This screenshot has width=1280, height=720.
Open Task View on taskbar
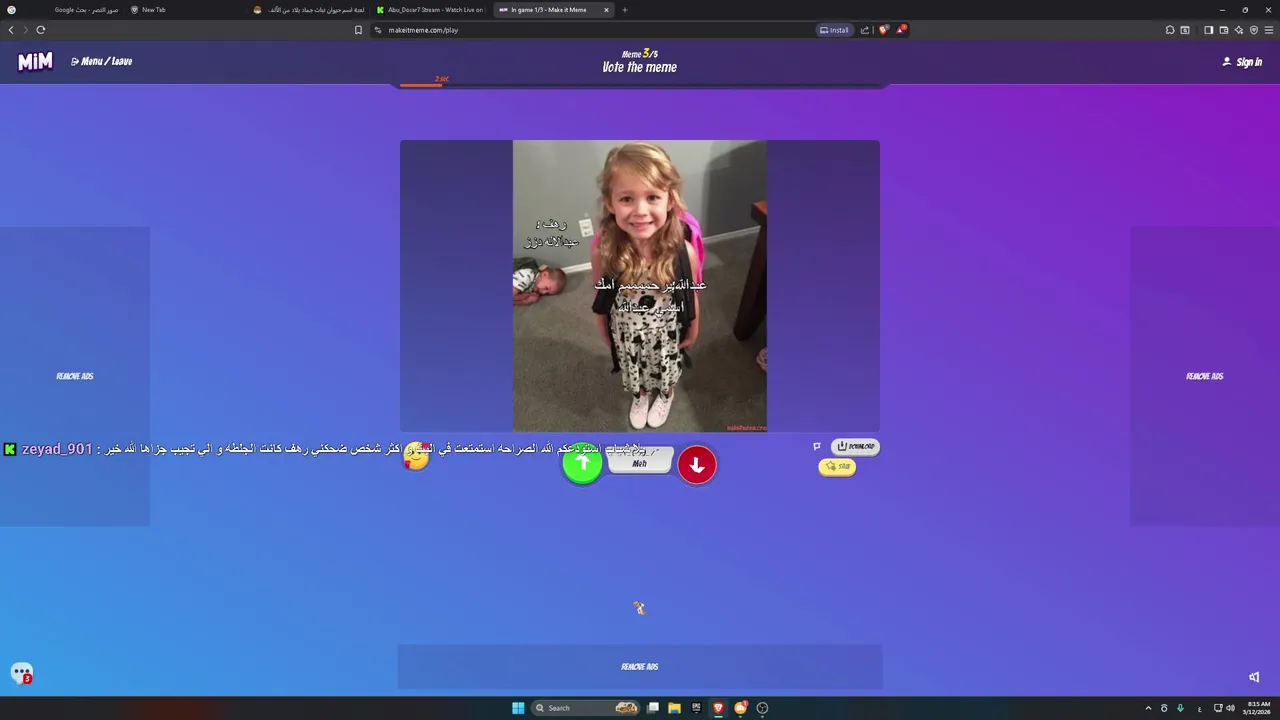(x=653, y=708)
